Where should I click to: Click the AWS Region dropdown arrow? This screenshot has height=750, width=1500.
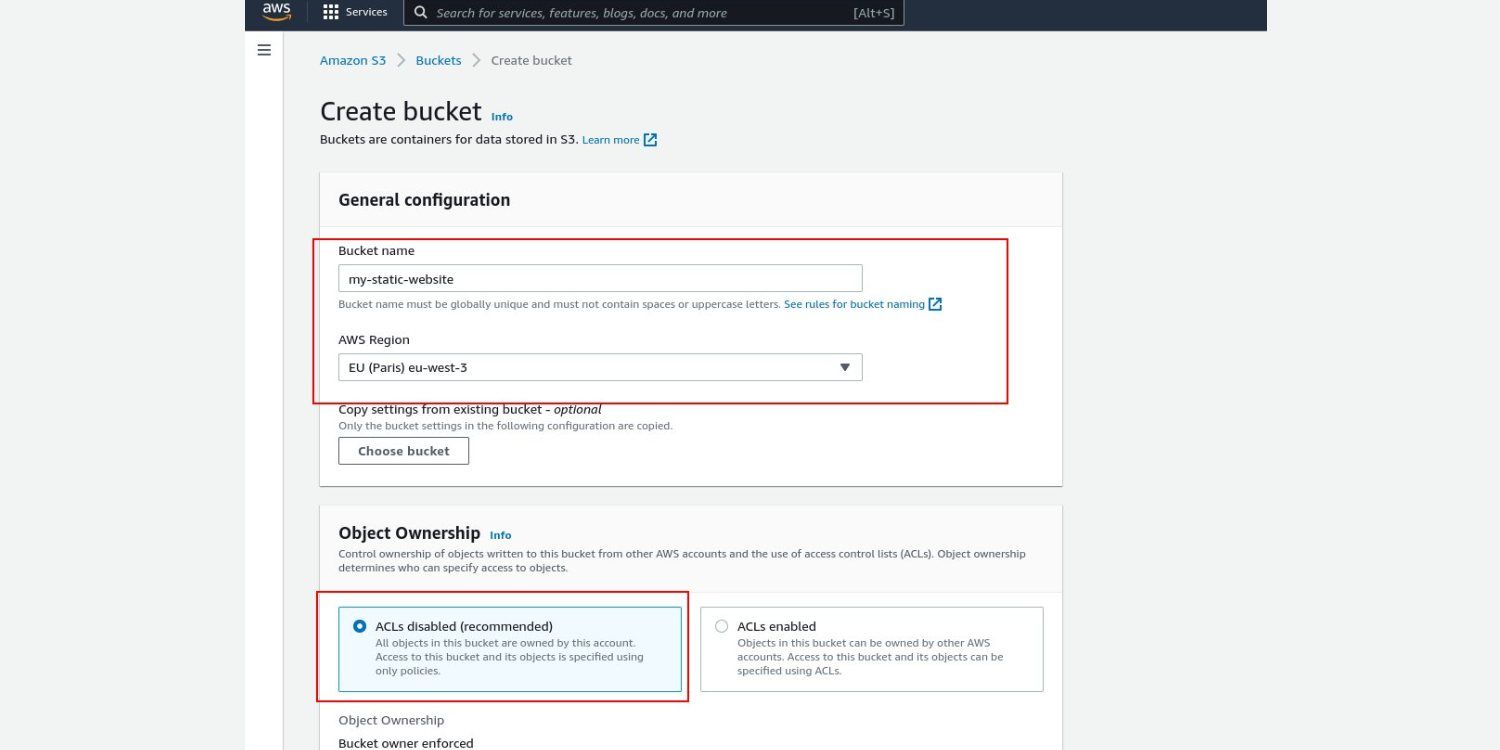click(844, 367)
